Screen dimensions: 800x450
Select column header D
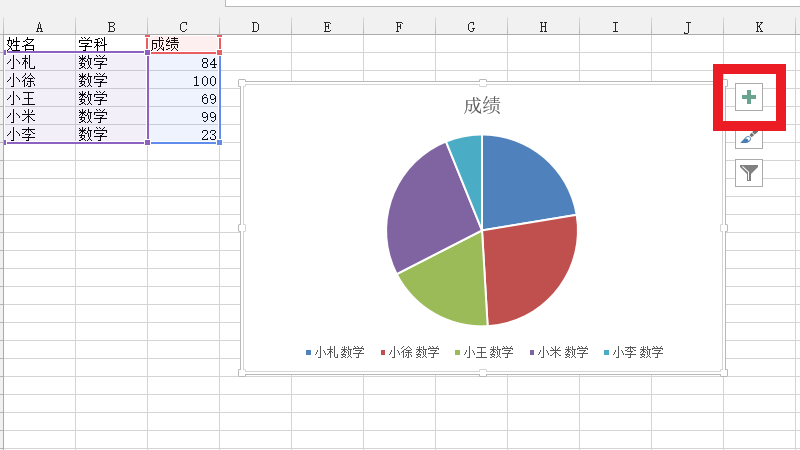pyautogui.click(x=255, y=27)
